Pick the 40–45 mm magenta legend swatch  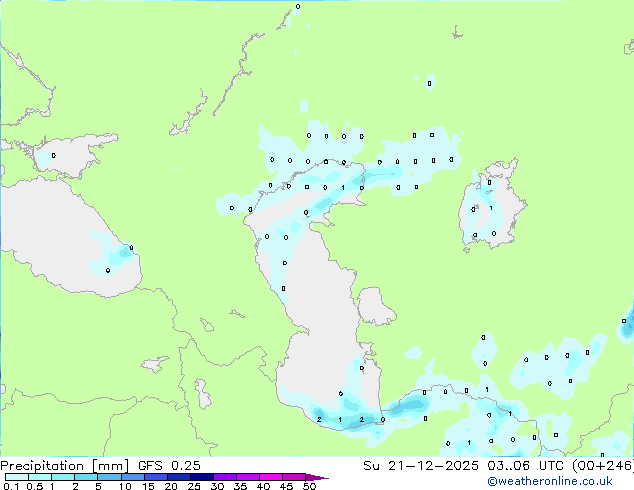[x=271, y=477]
